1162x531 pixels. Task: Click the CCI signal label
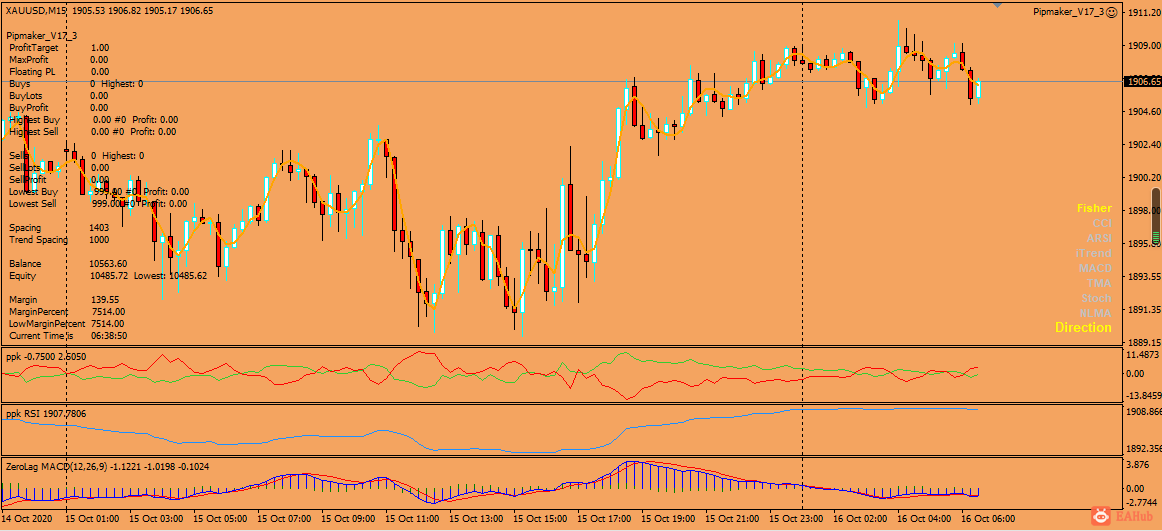(1101, 224)
